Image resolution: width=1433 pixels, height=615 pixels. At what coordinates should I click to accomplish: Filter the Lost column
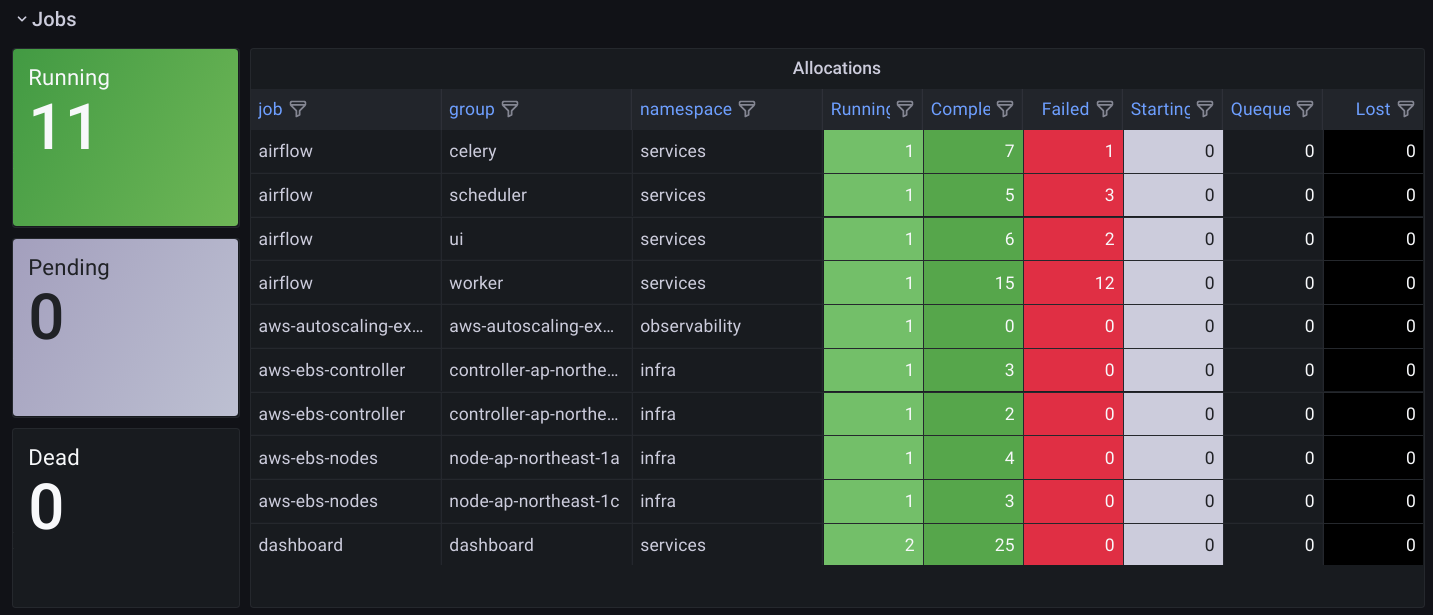(x=1408, y=109)
